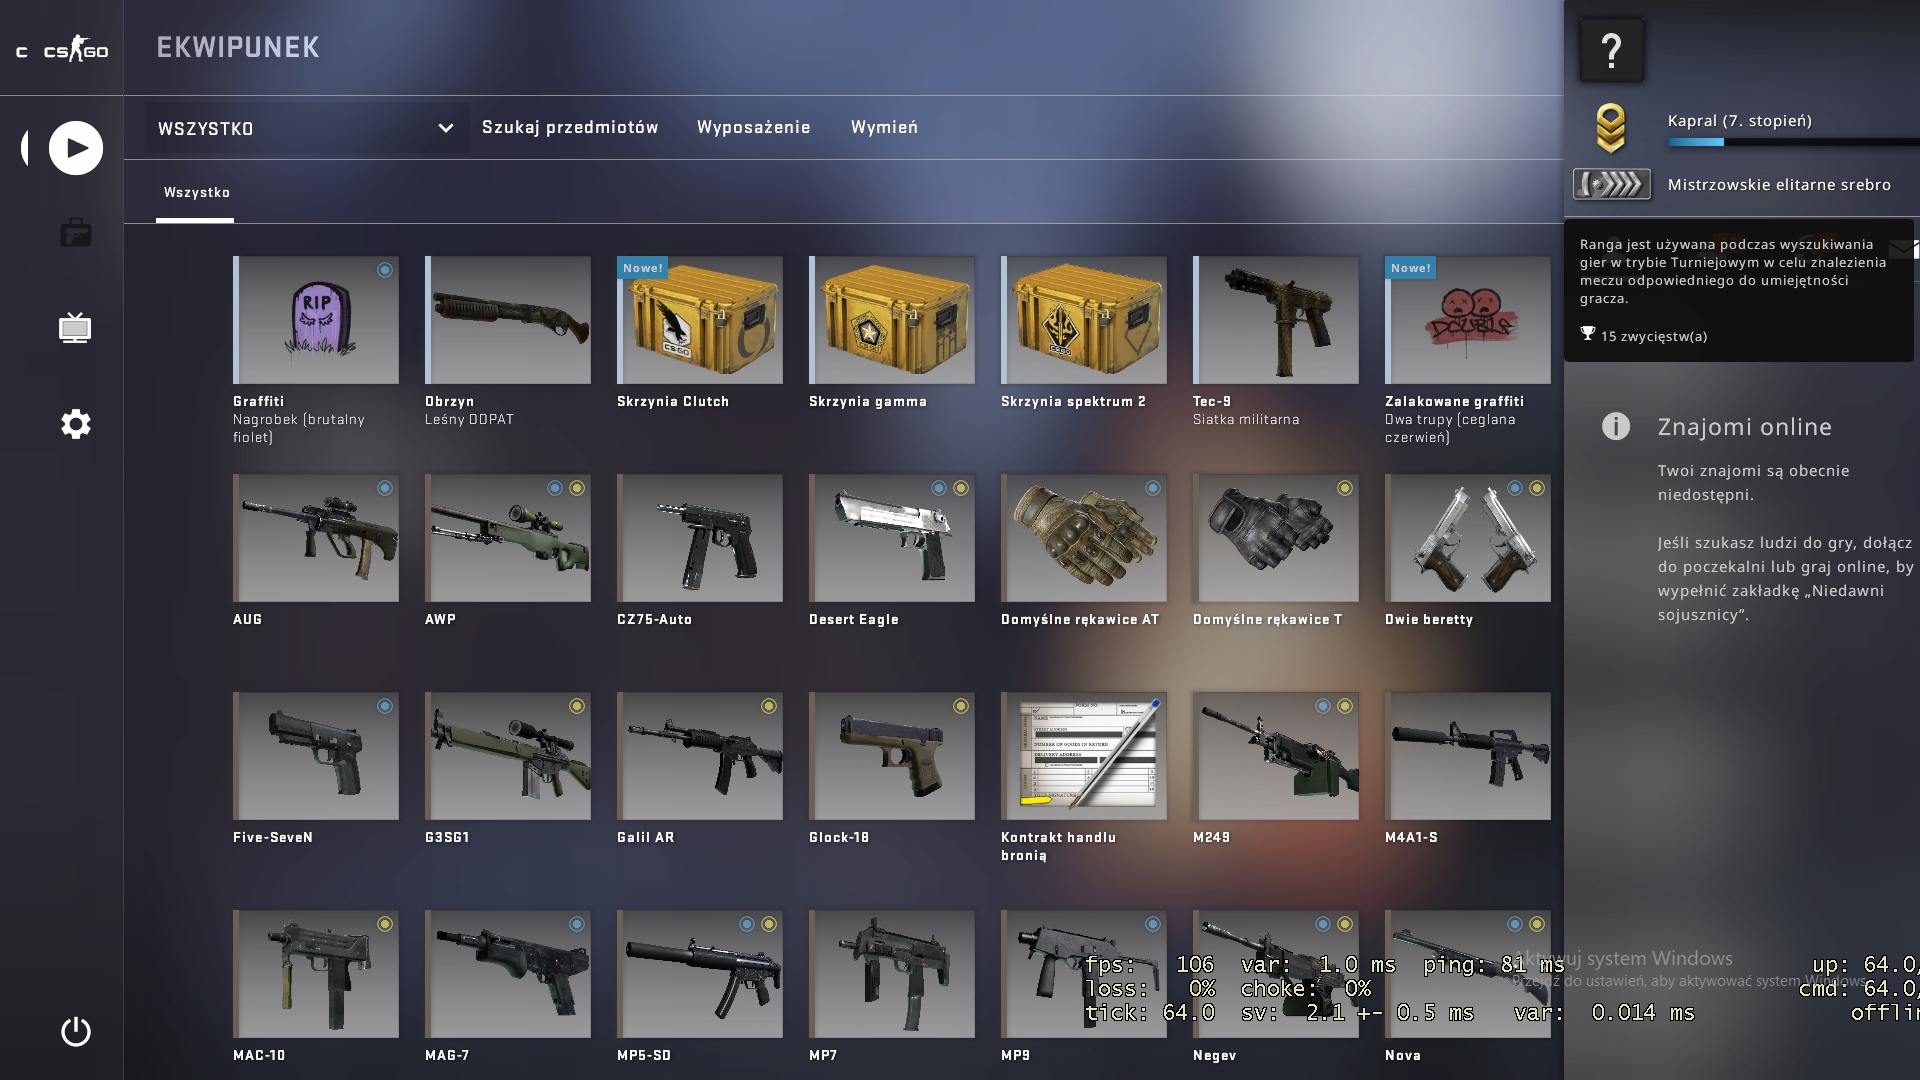Select the Galil AR tile
The width and height of the screenshot is (1920, 1080).
(700, 756)
